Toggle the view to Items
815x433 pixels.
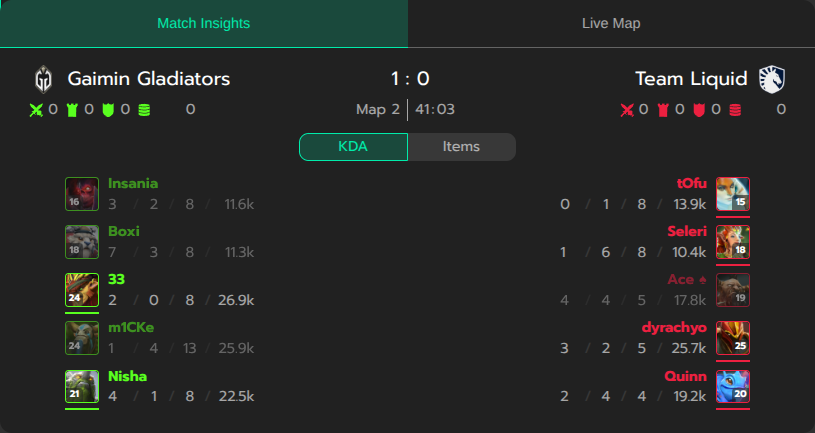tap(461, 147)
